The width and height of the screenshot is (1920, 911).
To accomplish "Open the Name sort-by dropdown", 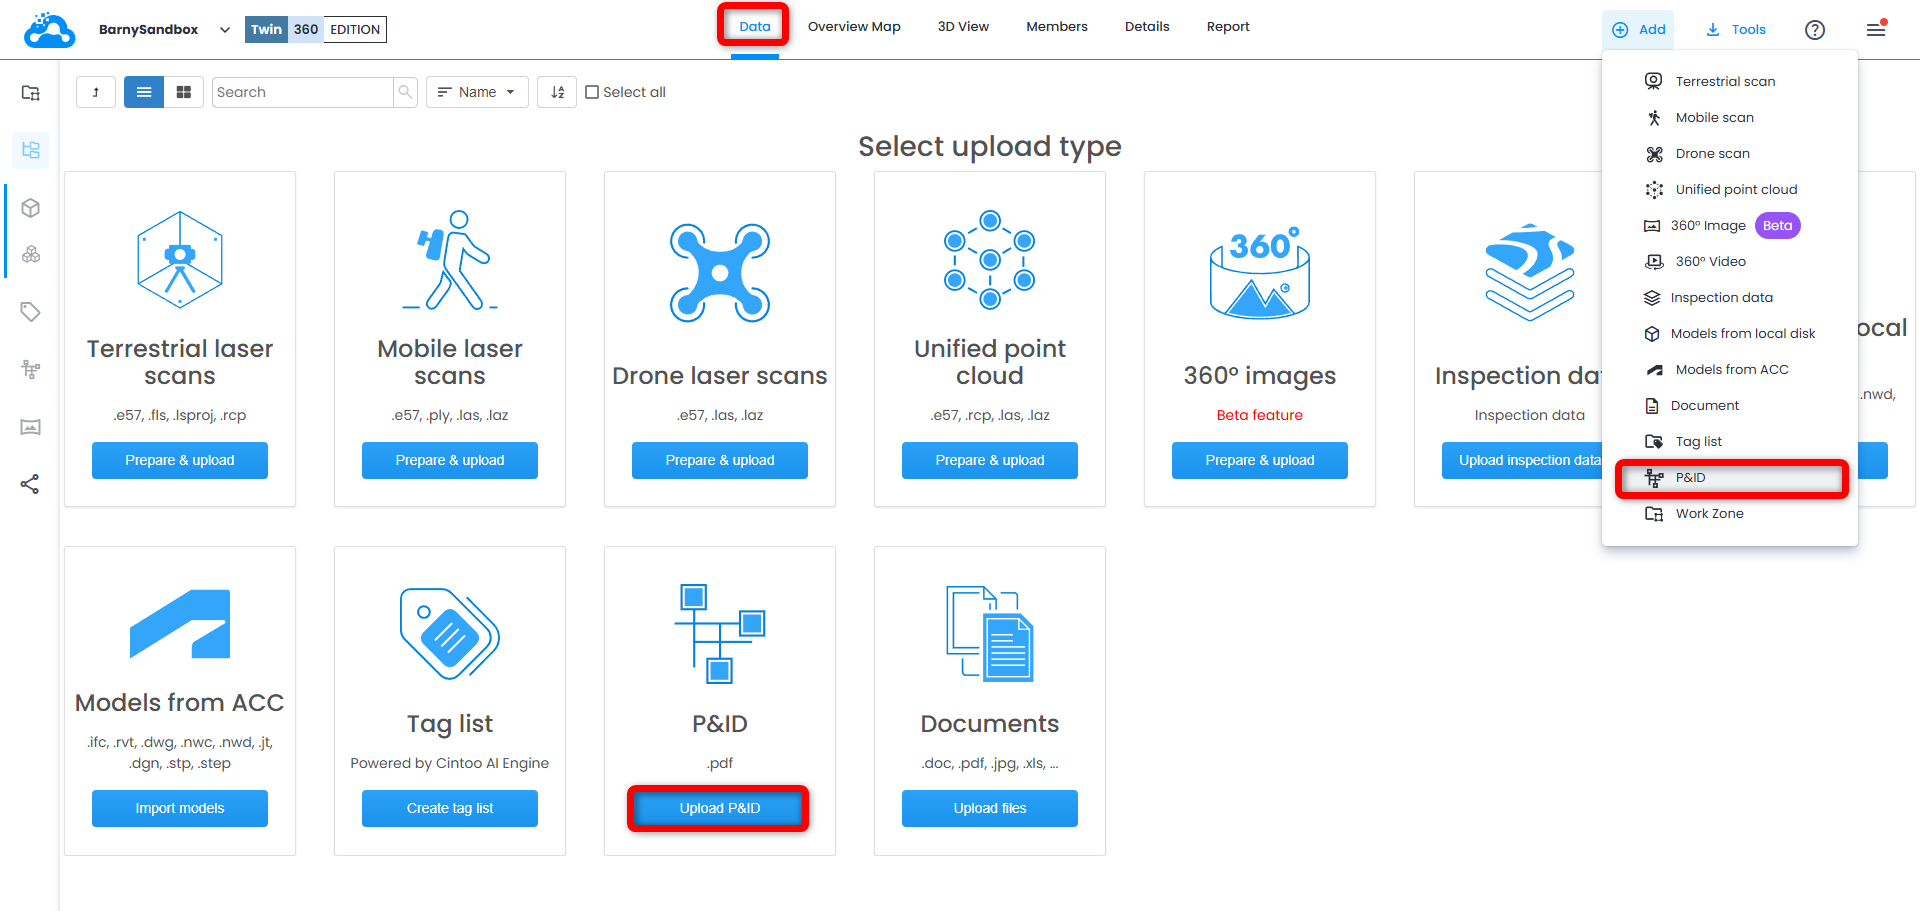I will [x=477, y=92].
